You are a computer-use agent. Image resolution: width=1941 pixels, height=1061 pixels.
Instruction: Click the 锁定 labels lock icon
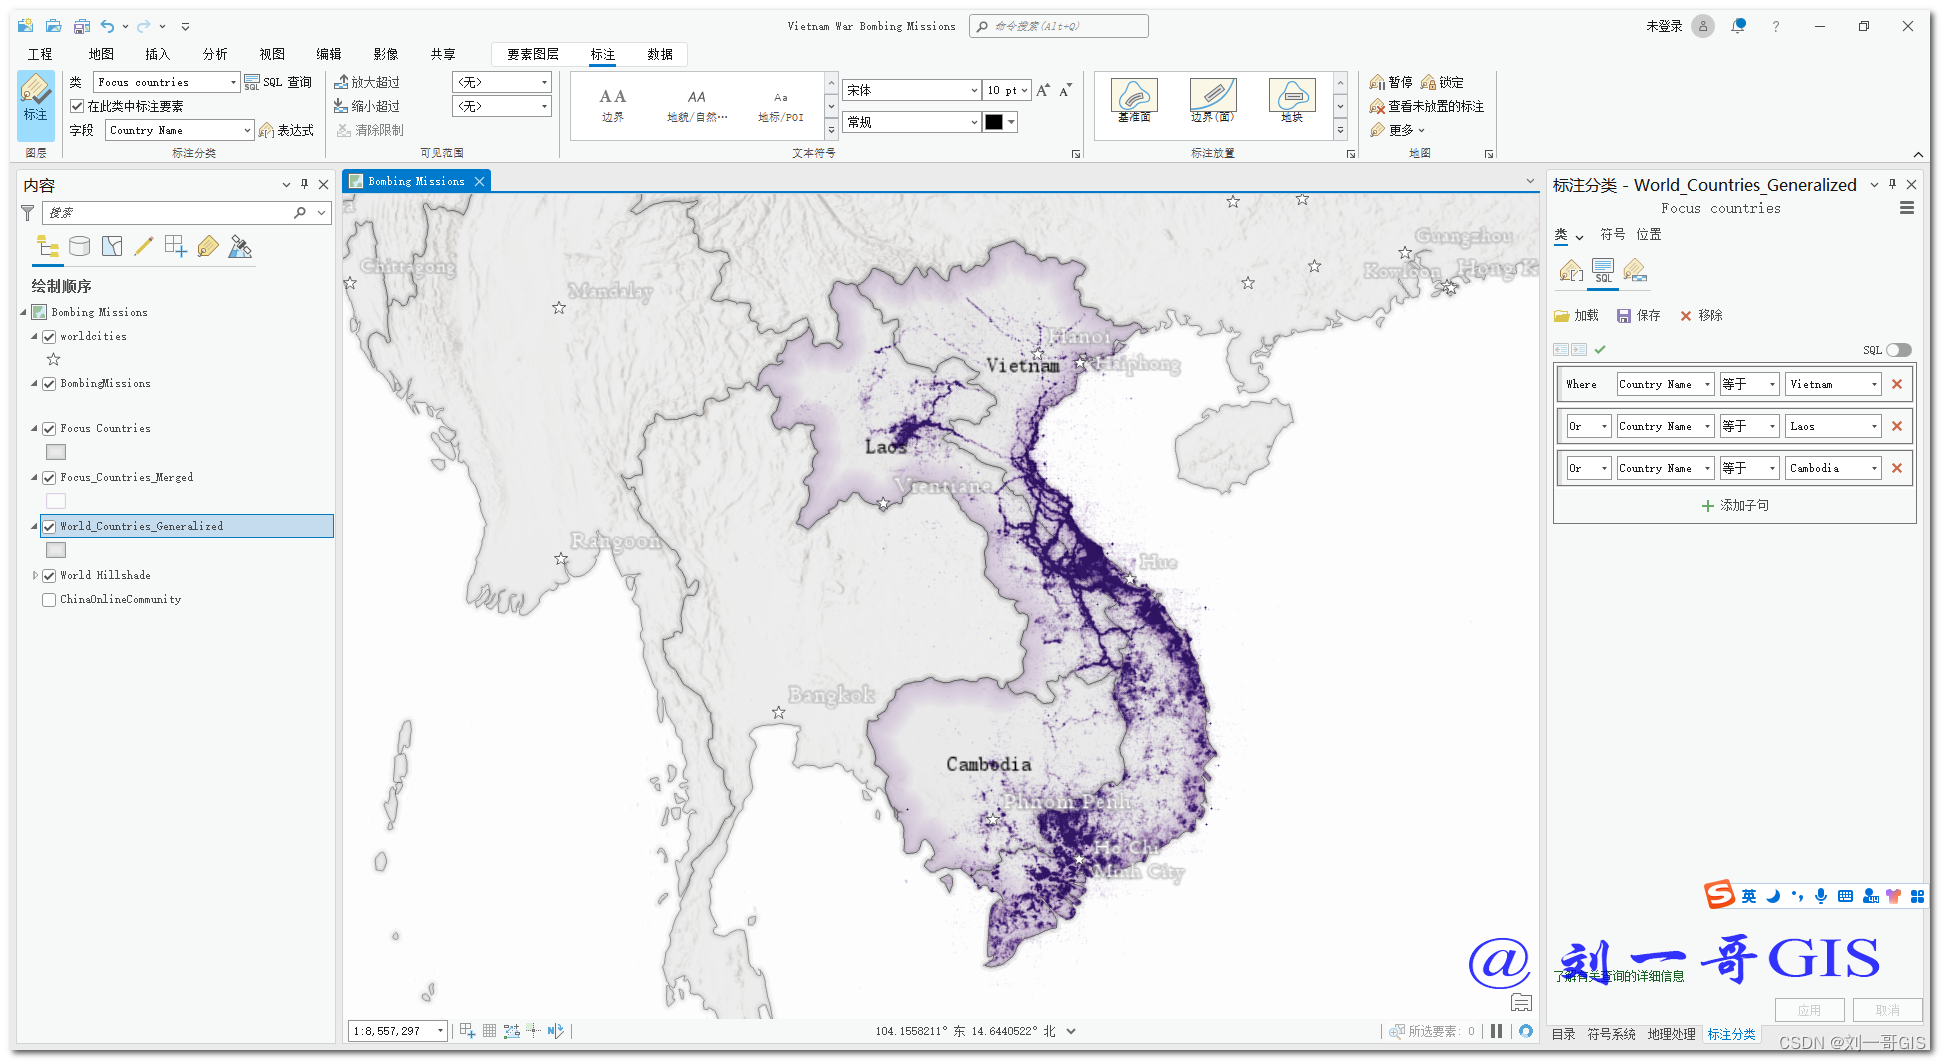tap(1428, 82)
